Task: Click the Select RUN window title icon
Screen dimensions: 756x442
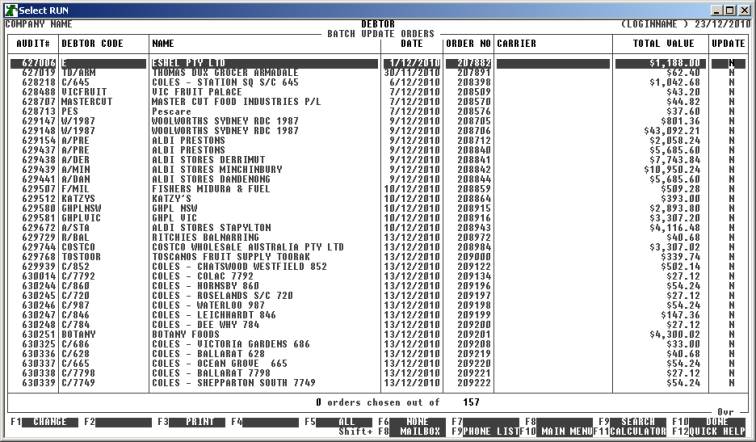Action: pos(10,10)
